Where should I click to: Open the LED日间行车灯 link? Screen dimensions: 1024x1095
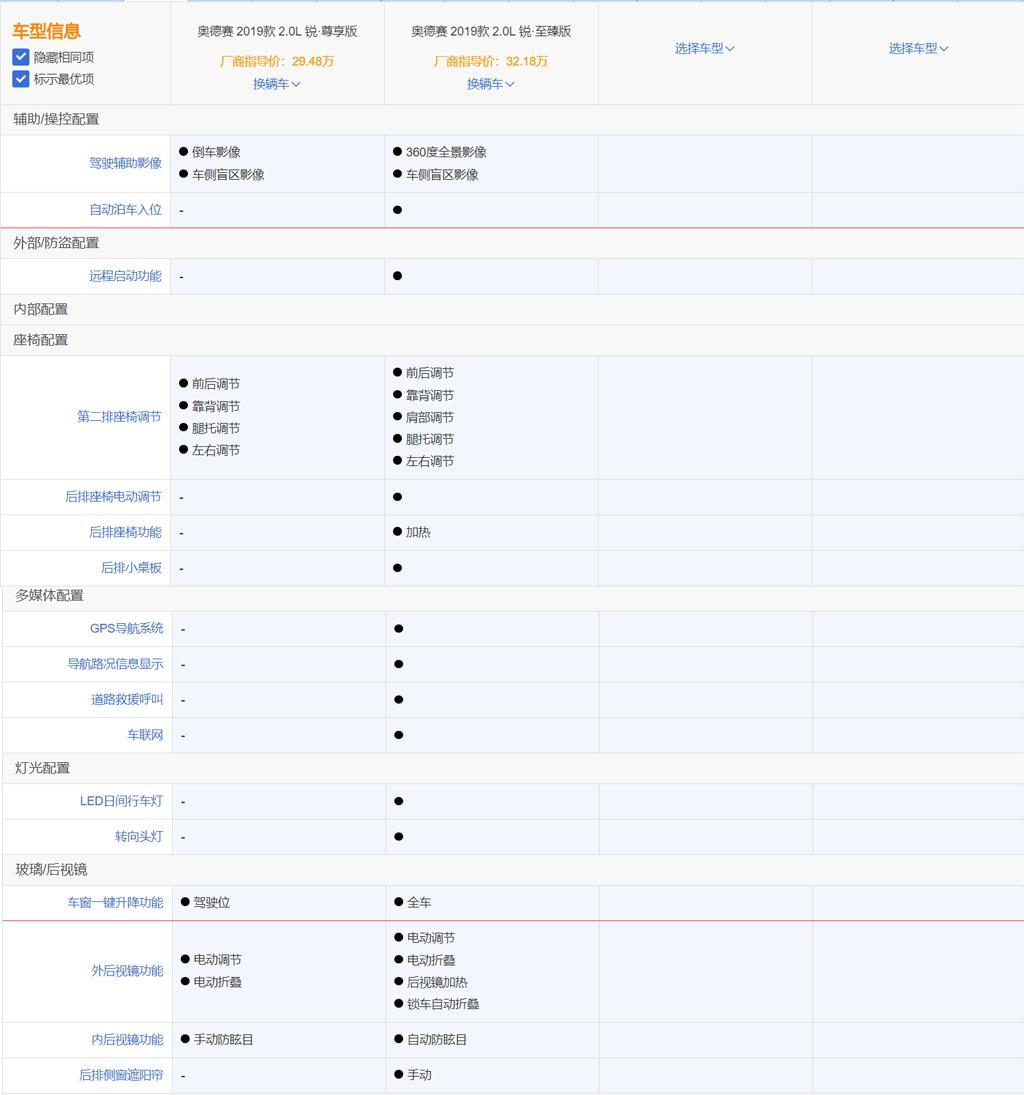click(x=121, y=801)
